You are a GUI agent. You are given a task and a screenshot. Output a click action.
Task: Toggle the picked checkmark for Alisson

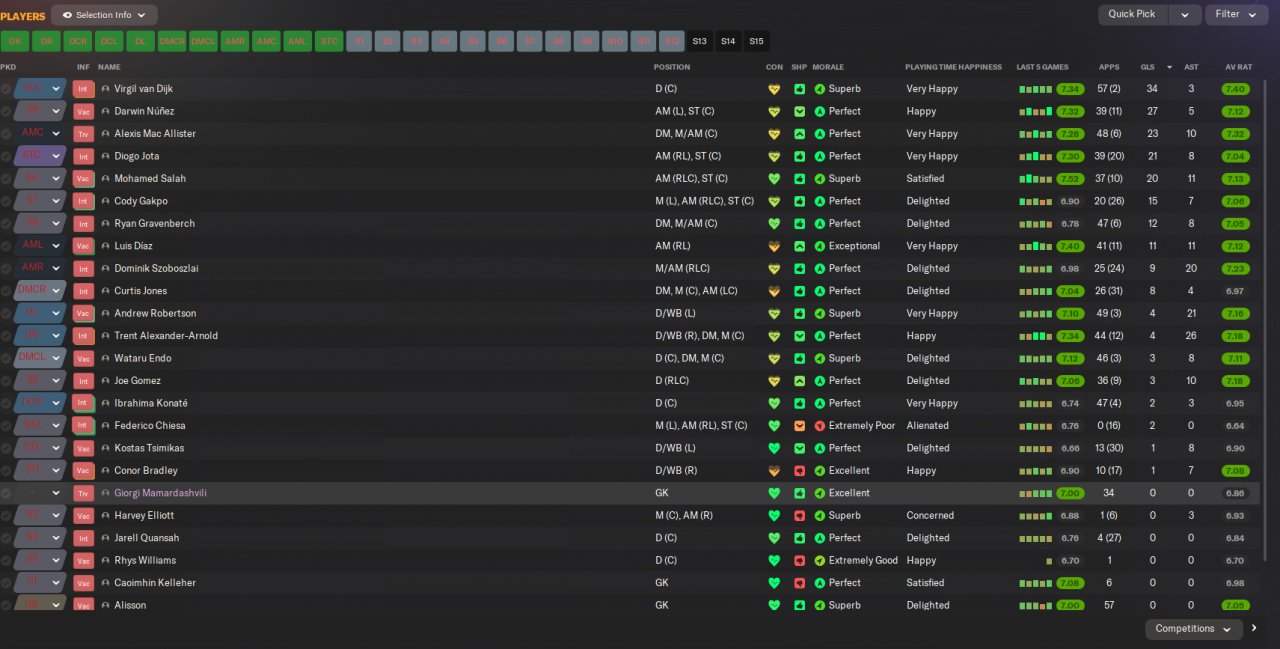click(x=6, y=605)
